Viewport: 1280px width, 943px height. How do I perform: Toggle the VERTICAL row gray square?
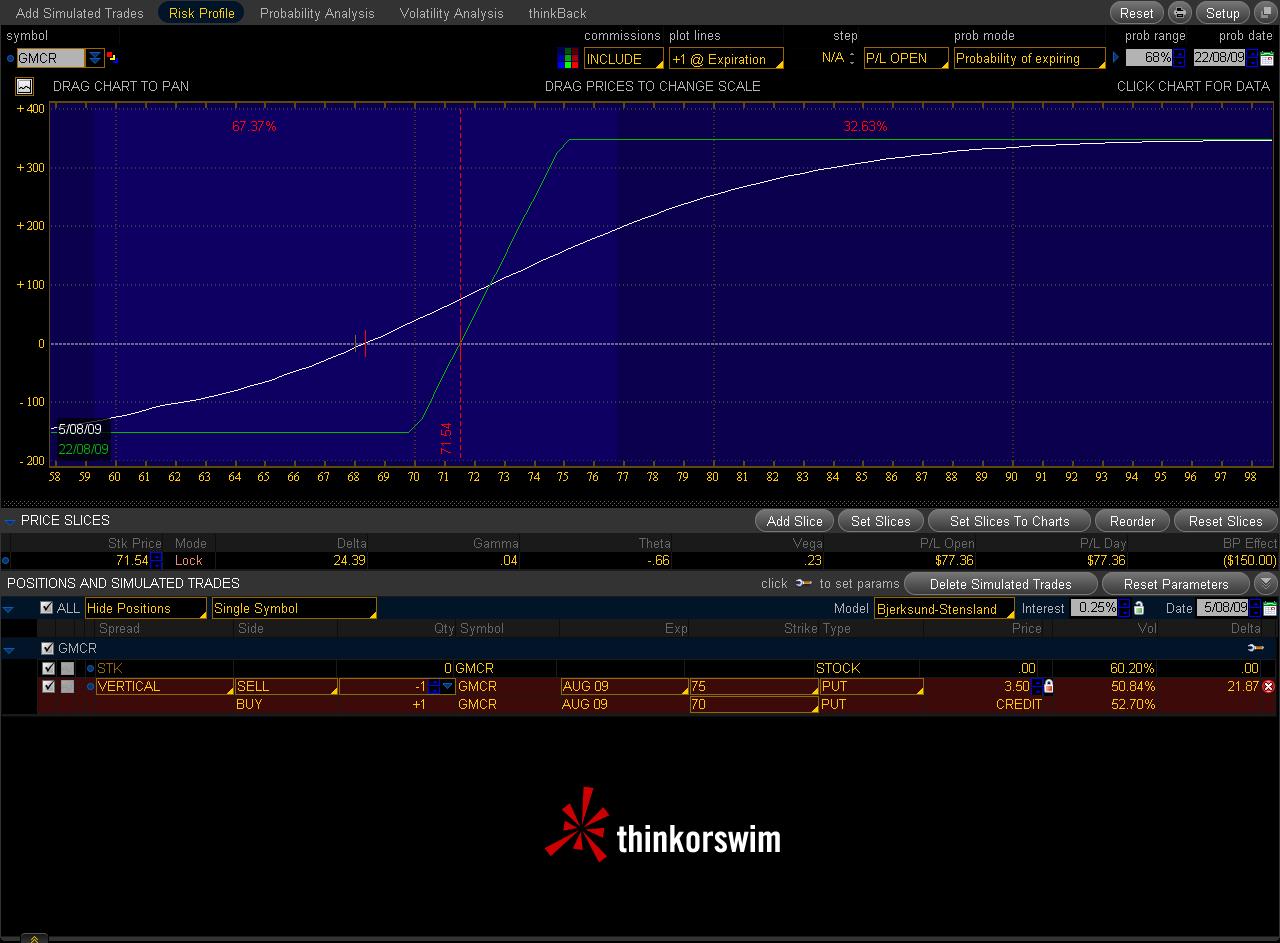[x=67, y=686]
